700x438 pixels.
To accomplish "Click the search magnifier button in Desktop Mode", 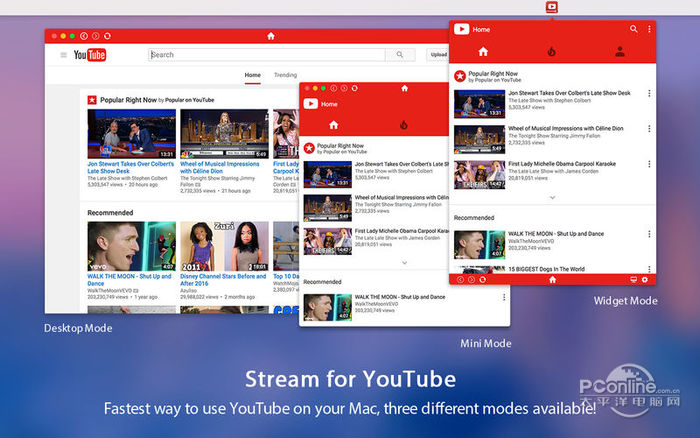I will tap(400, 54).
